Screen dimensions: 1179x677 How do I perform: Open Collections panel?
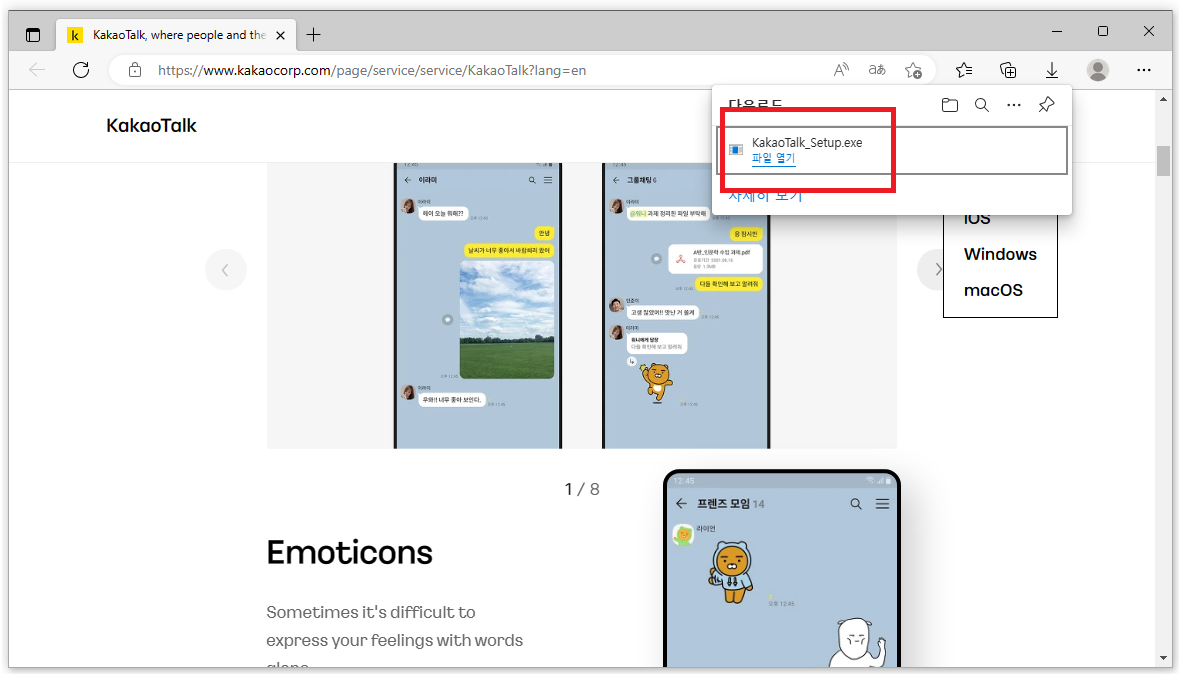(x=1008, y=70)
